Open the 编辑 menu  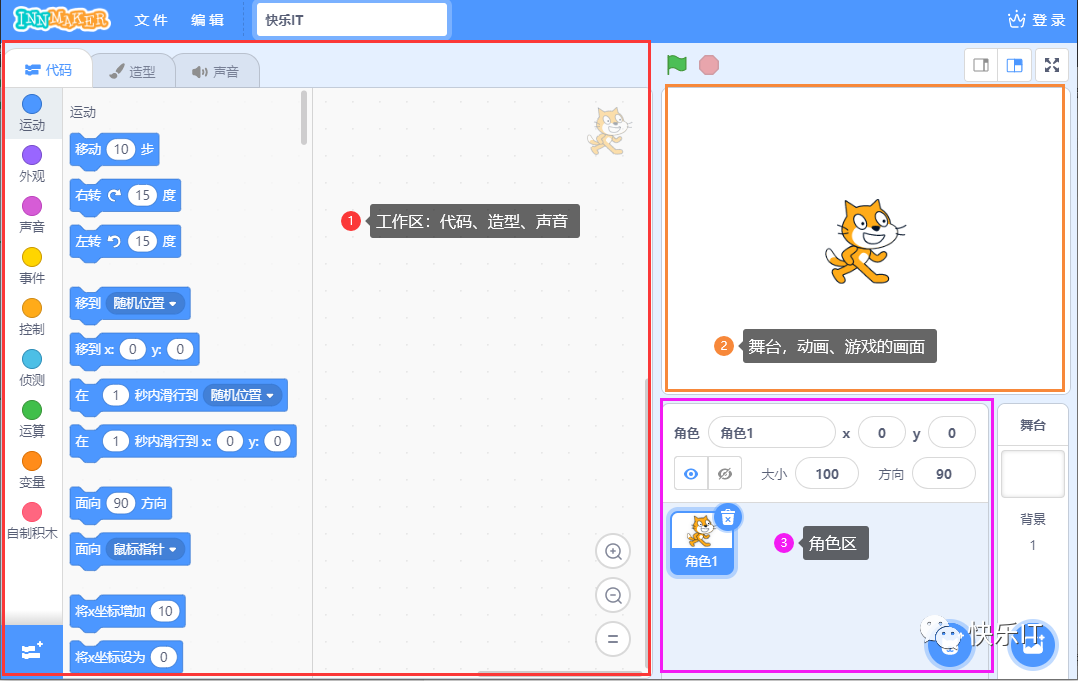208,20
